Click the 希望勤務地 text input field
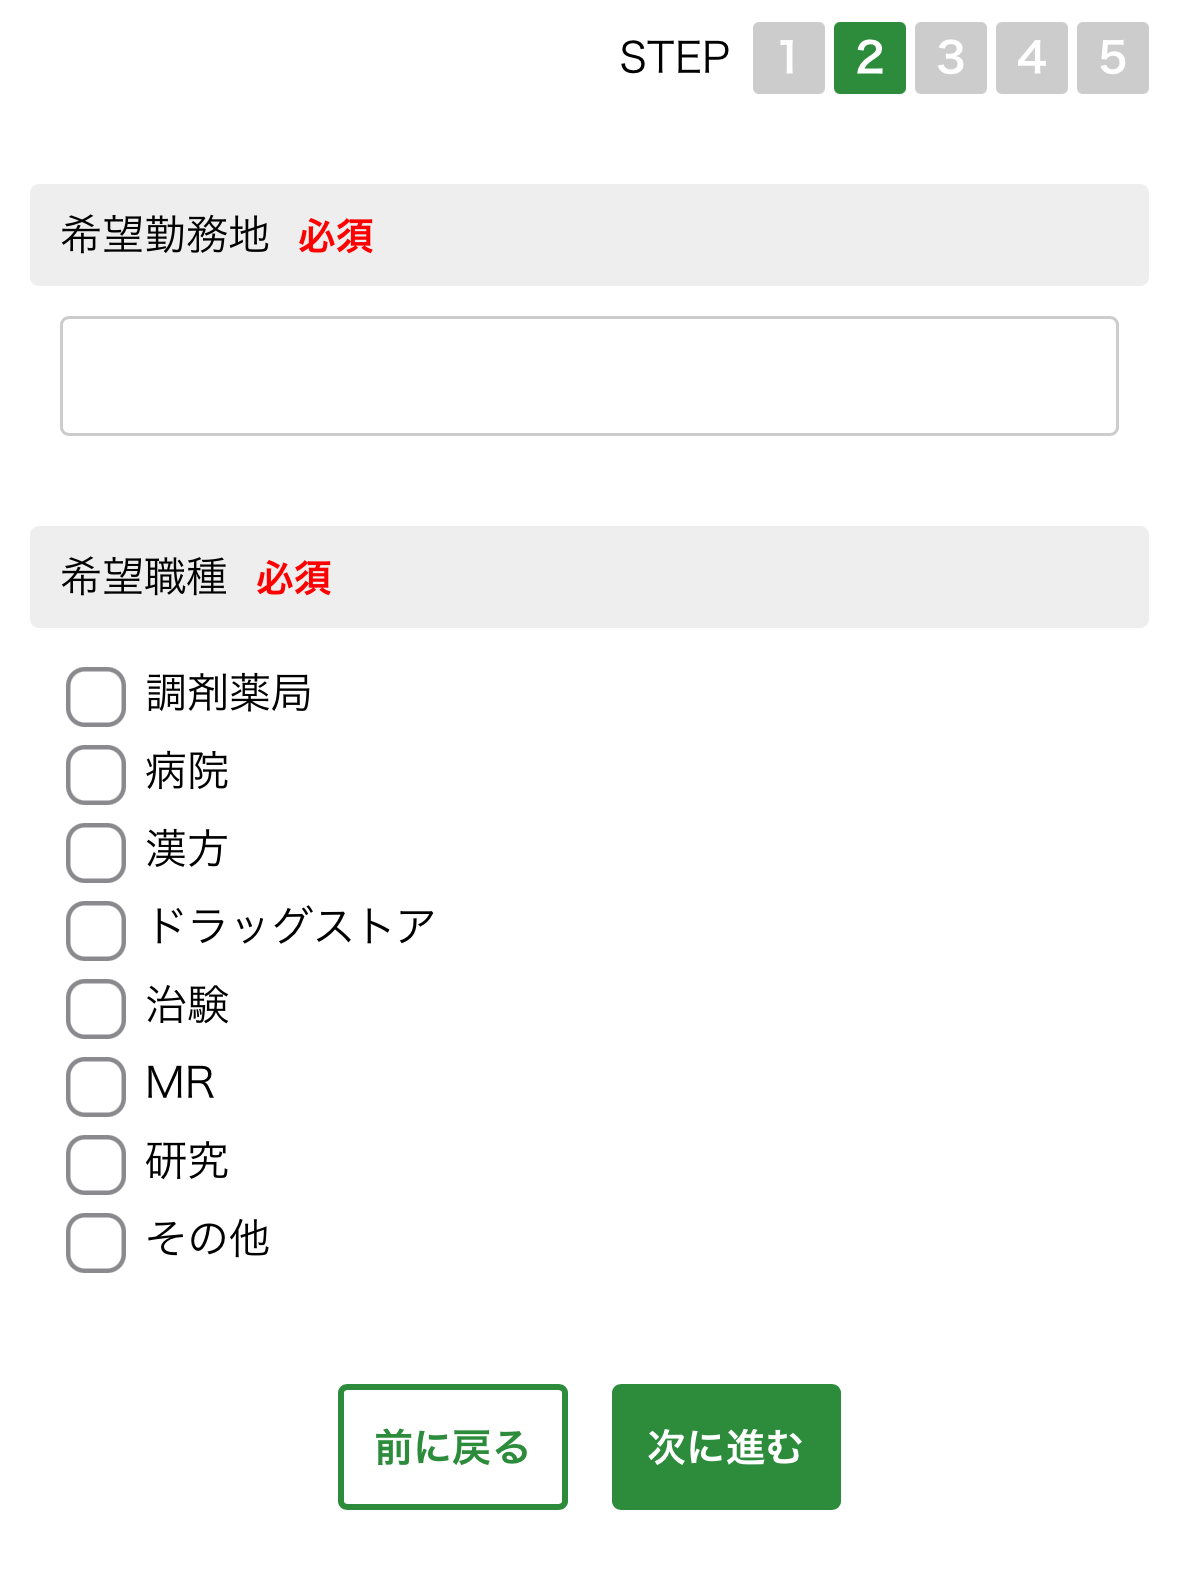 point(589,376)
